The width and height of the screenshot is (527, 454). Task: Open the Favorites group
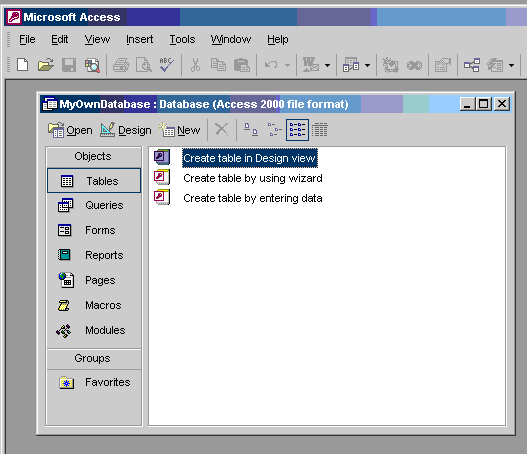coord(94,382)
